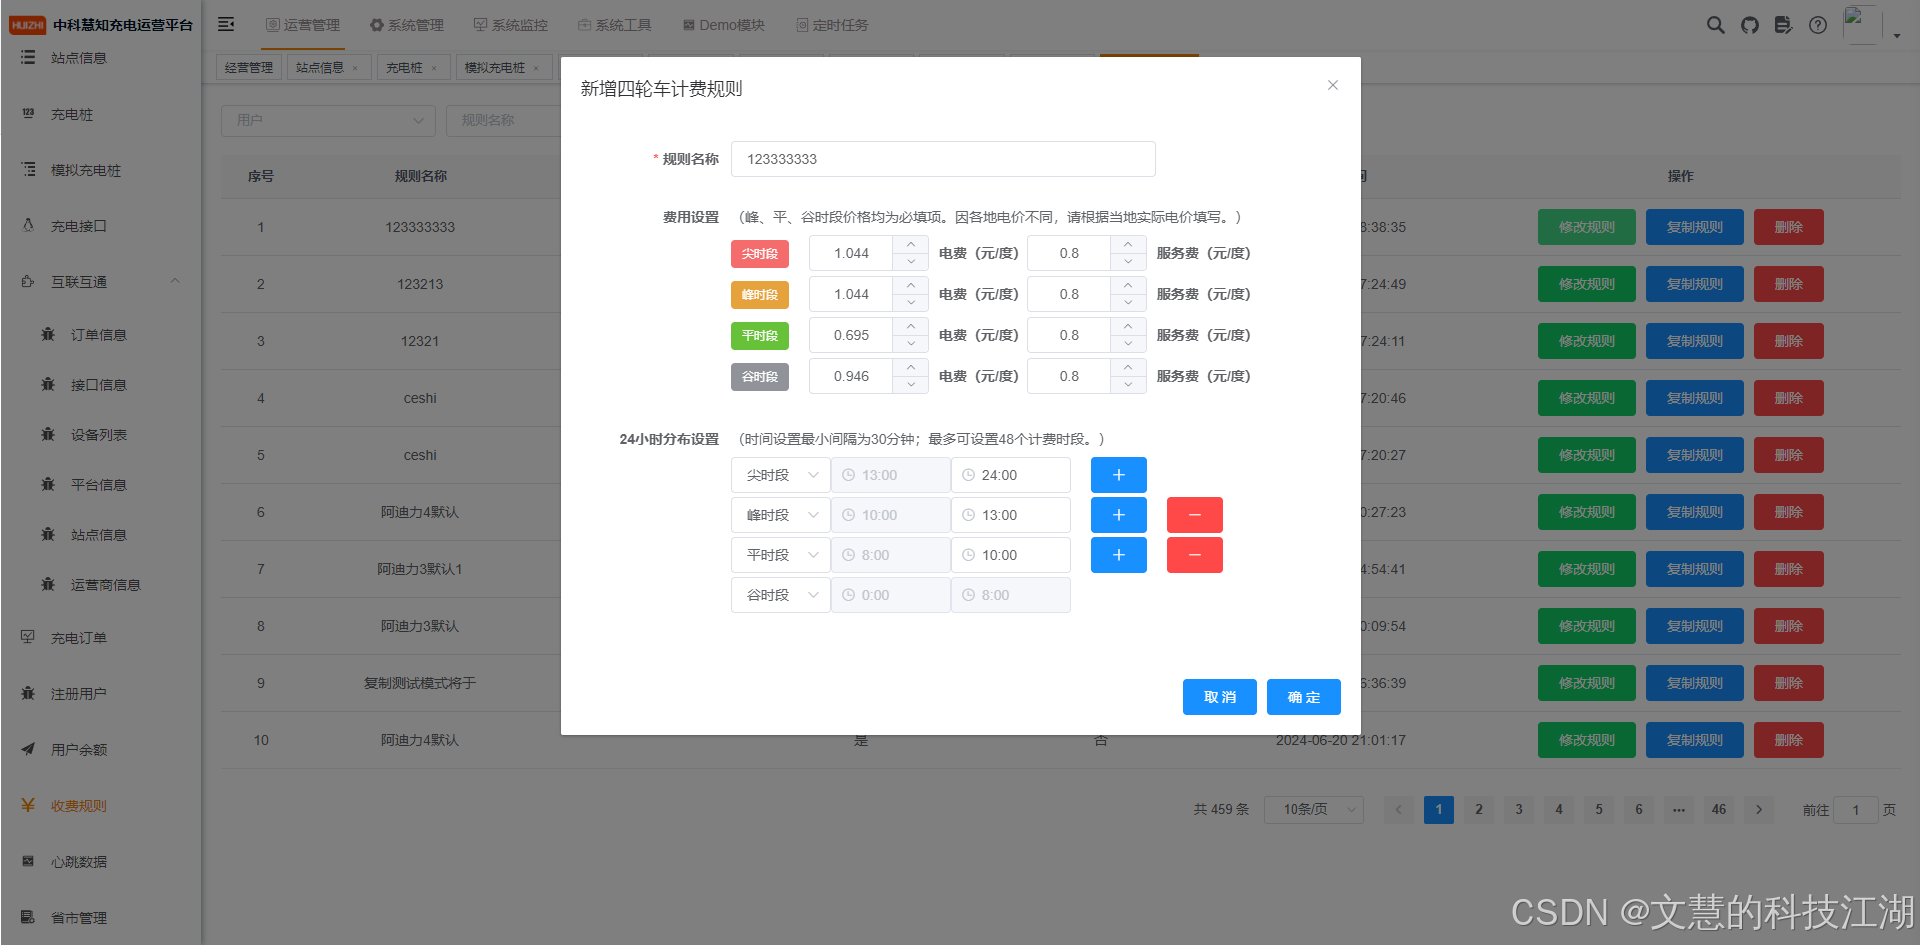1920x945 pixels.
Task: Switch to the 系统管理 top menu
Action: 407,25
